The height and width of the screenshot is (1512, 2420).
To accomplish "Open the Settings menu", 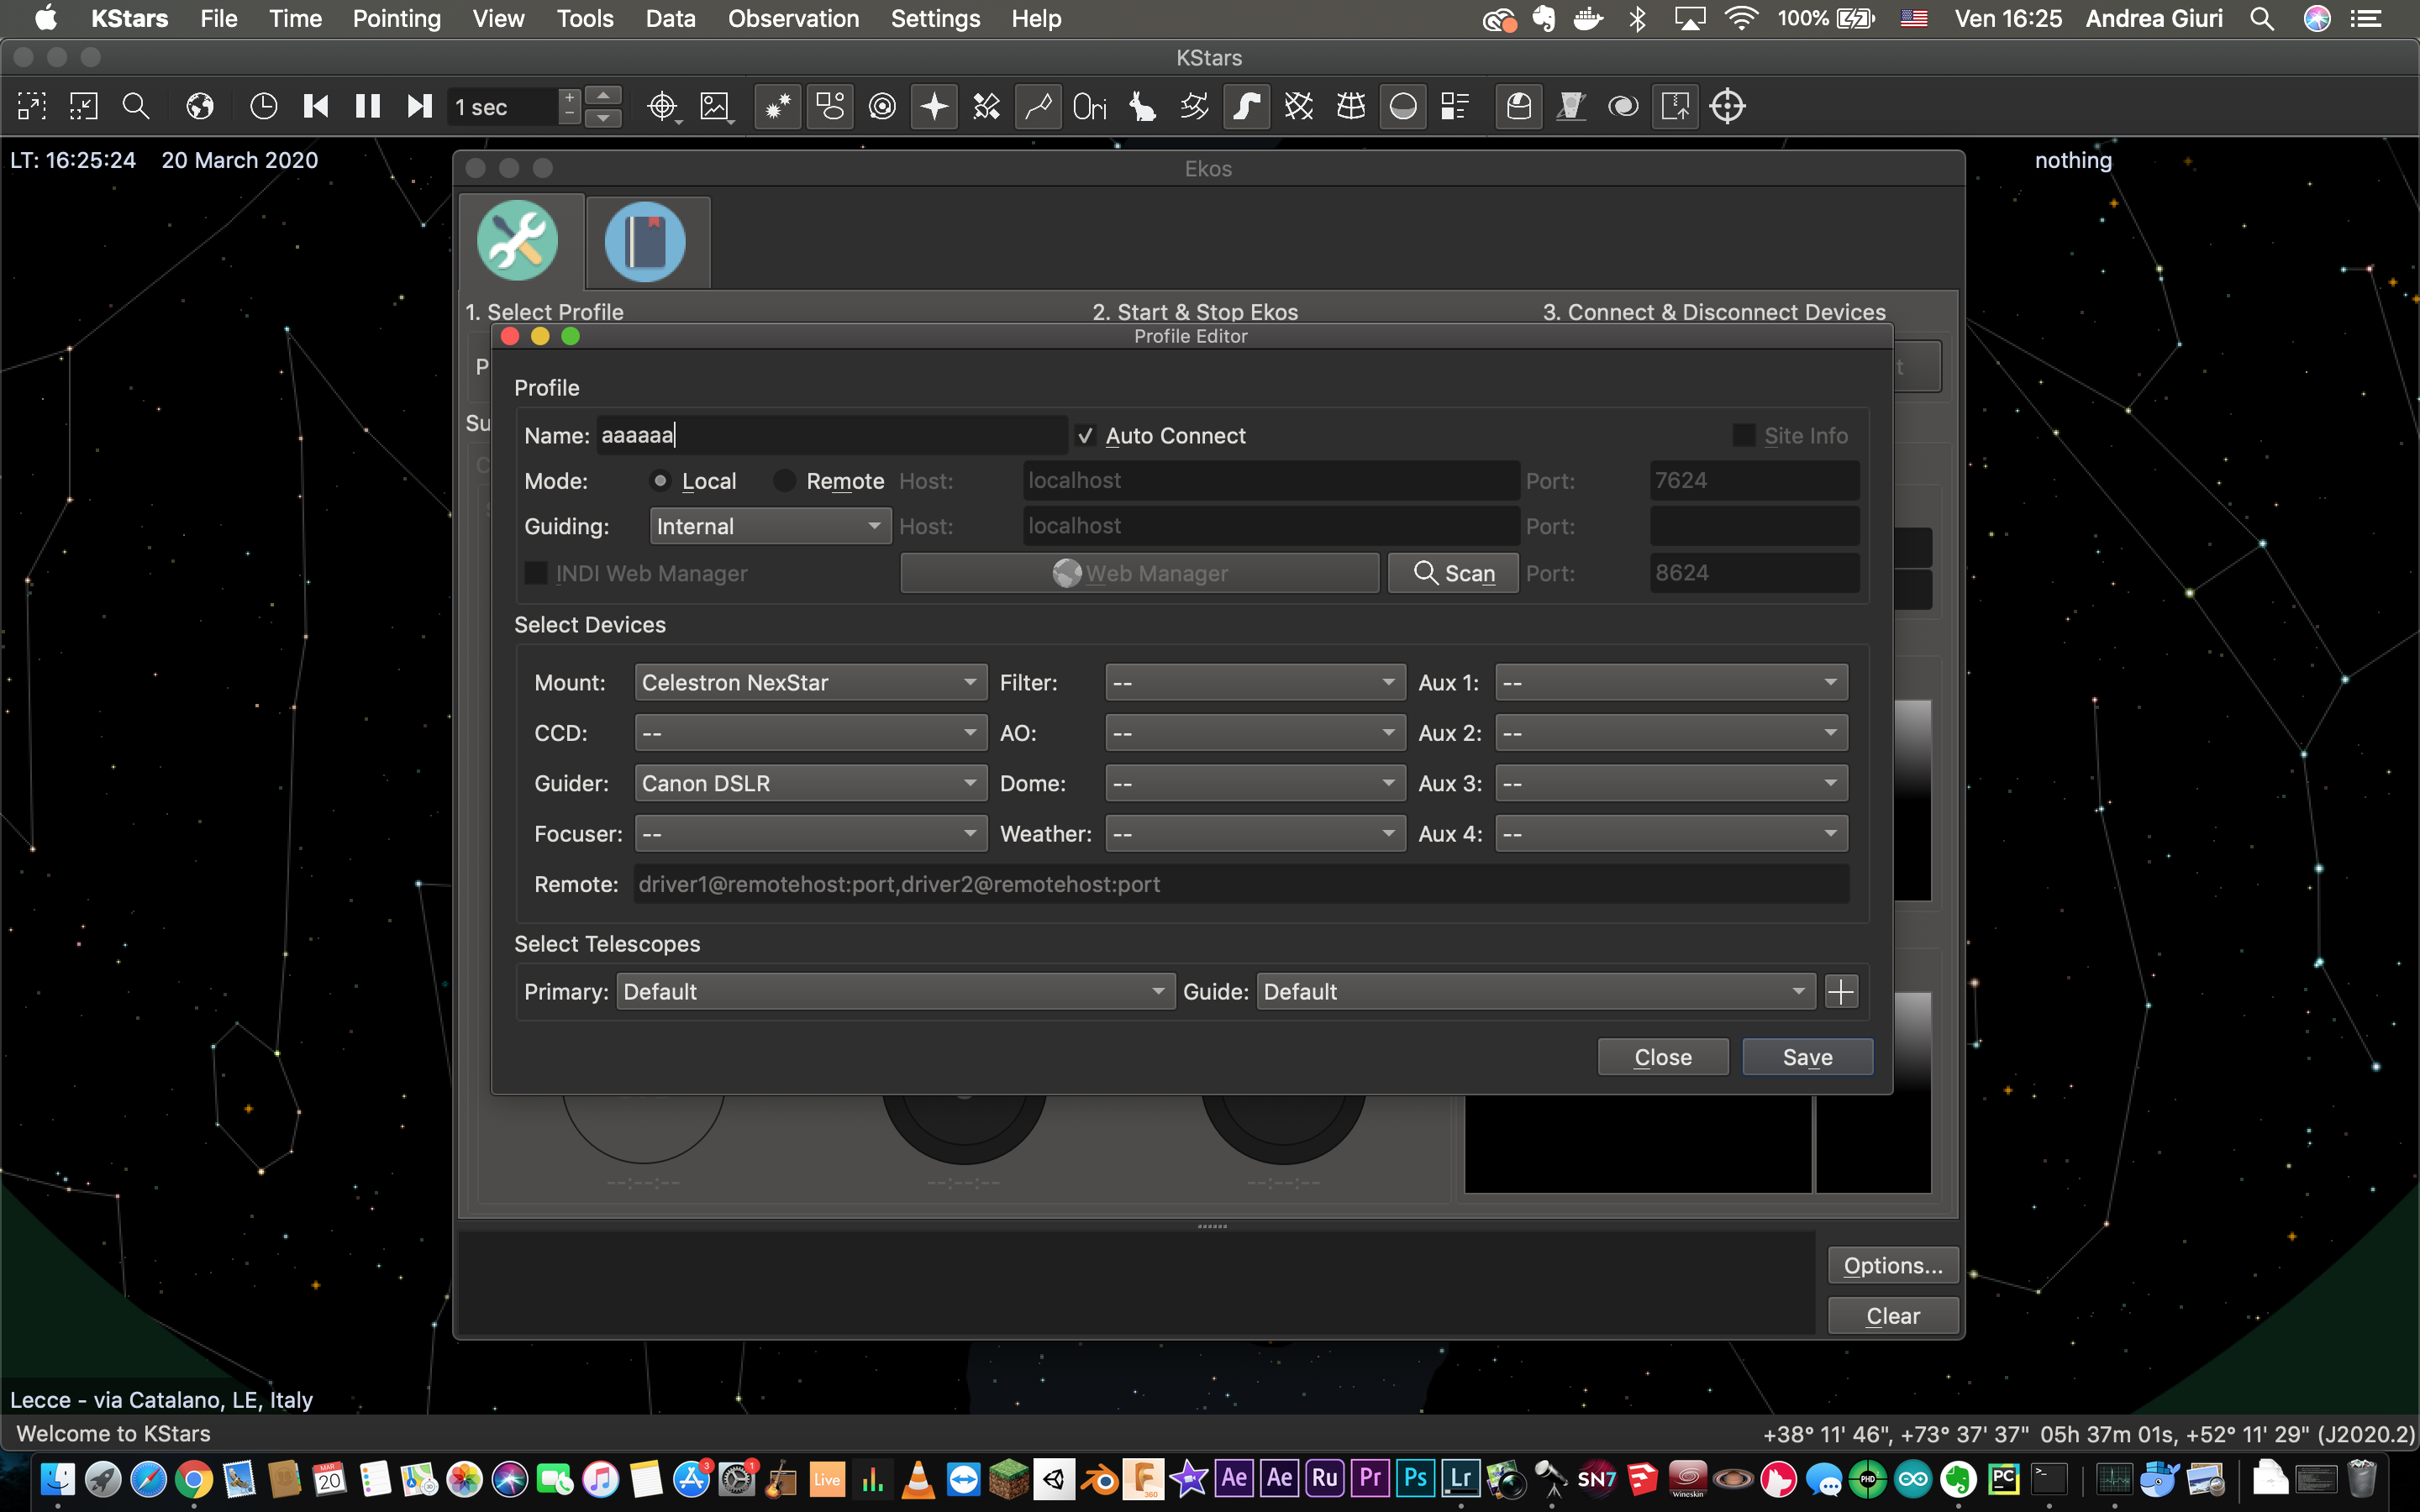I will (935, 19).
